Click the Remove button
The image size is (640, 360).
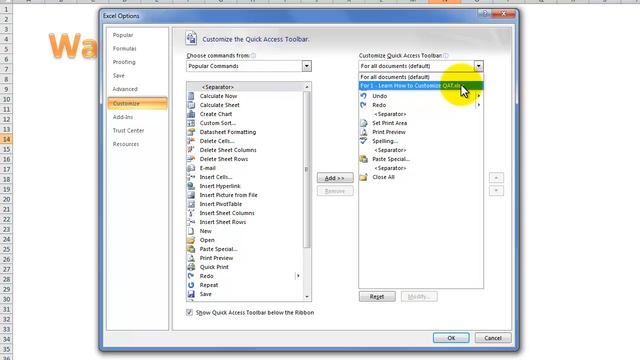tap(335, 191)
